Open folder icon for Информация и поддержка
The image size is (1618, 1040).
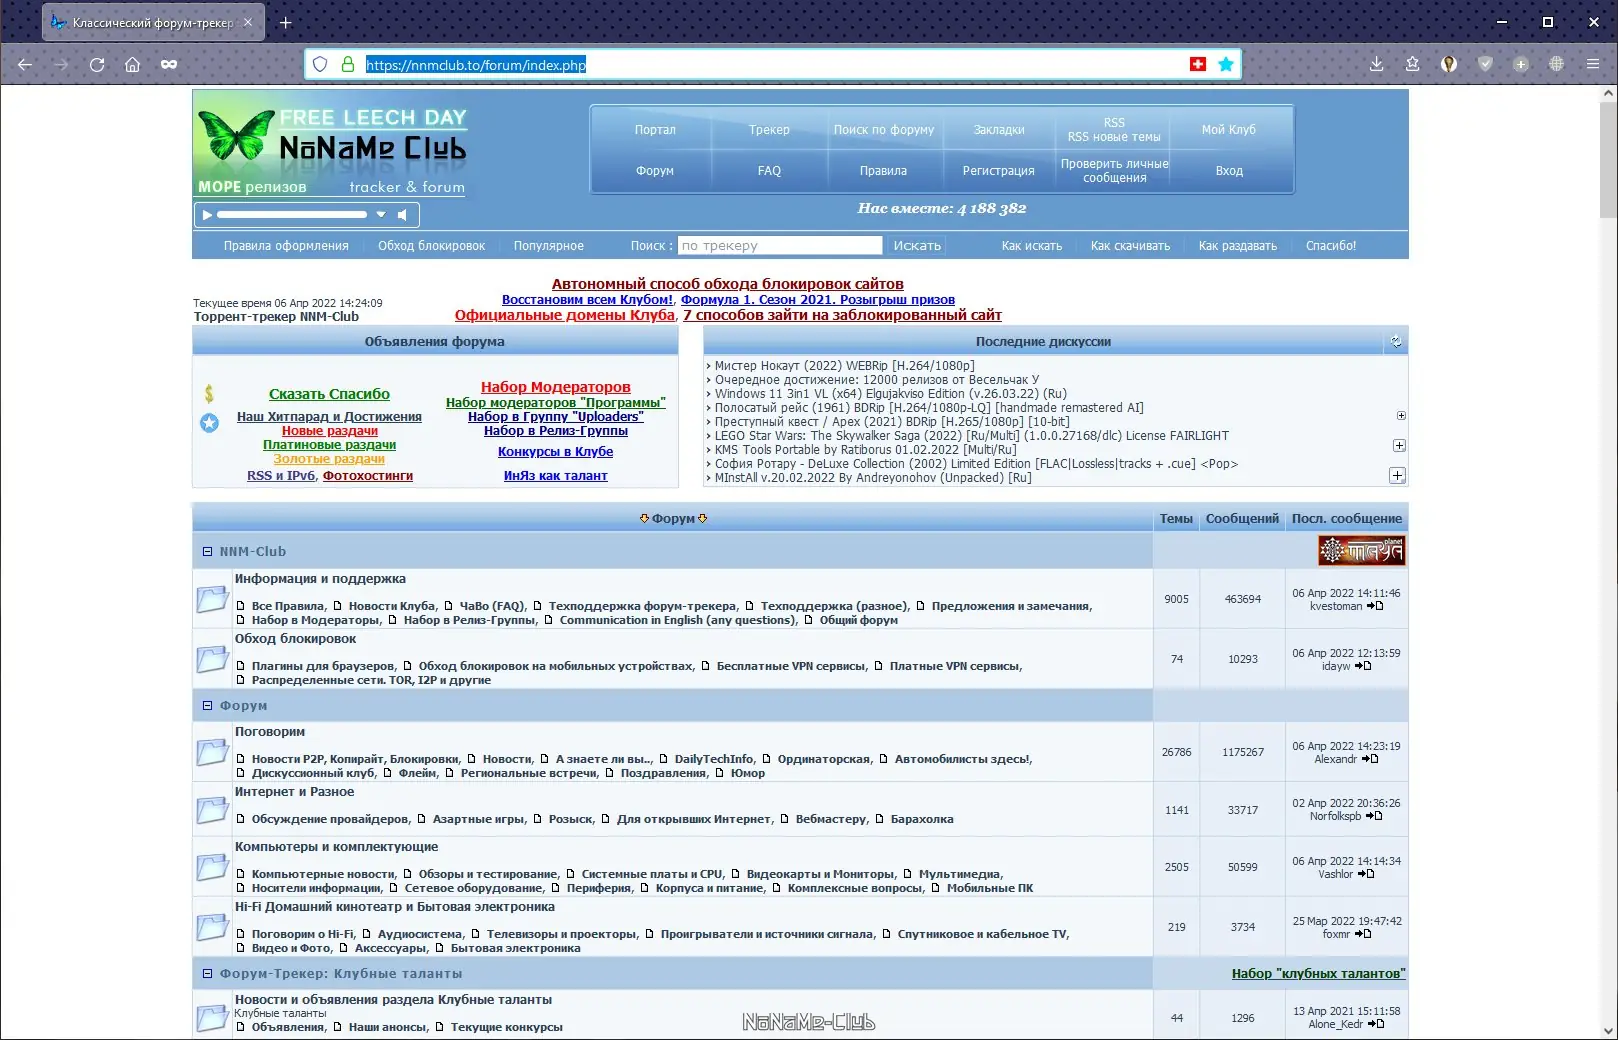[212, 599]
